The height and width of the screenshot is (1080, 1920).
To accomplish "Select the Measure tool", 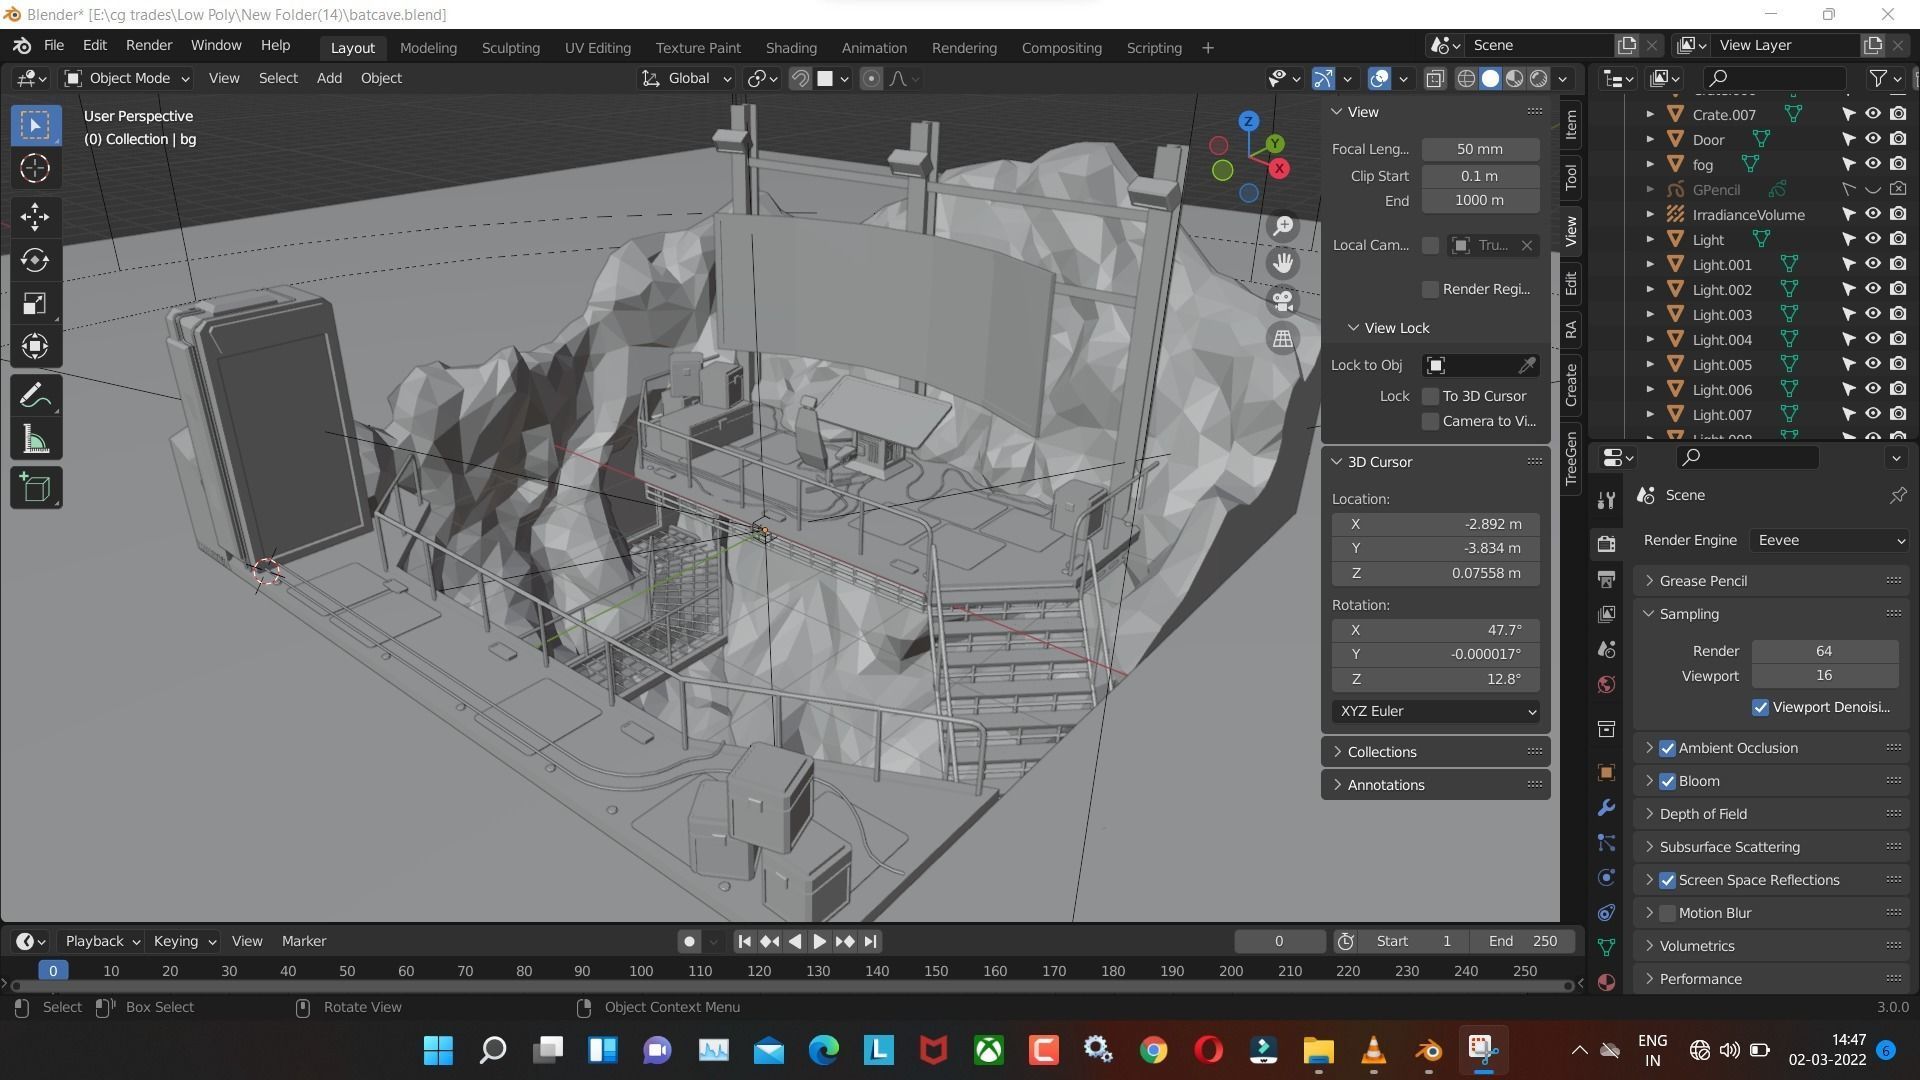I will pos(36,439).
